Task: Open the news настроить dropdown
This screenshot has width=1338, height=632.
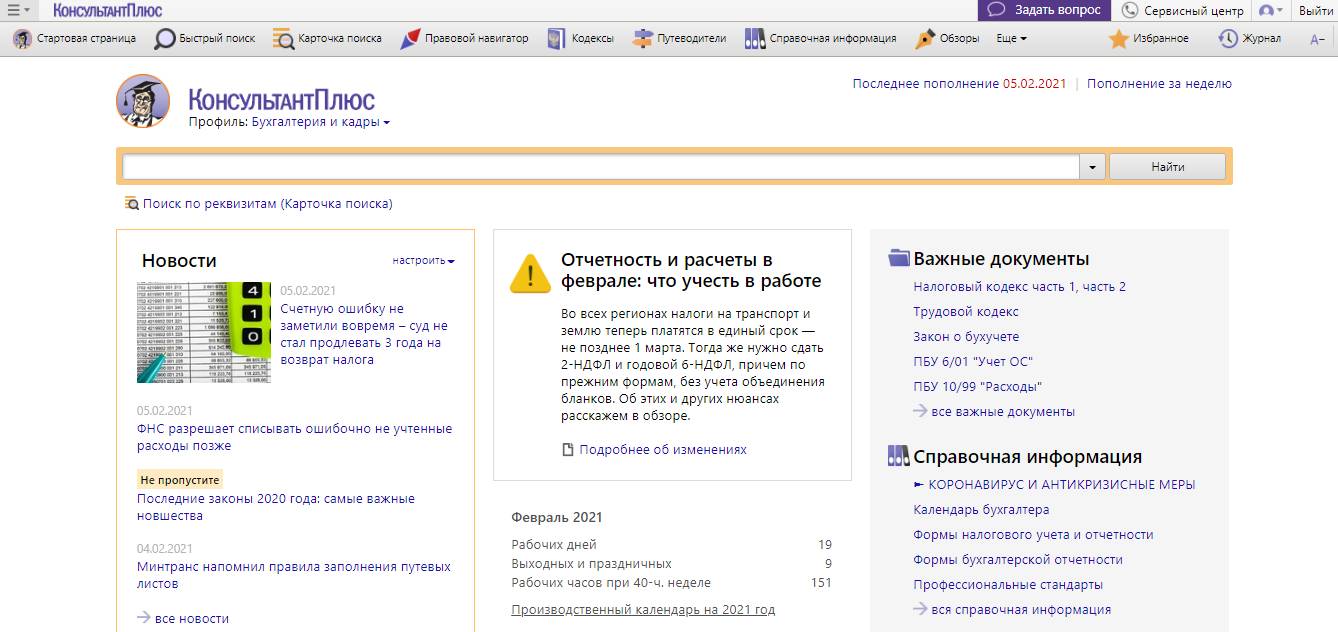Action: click(423, 261)
